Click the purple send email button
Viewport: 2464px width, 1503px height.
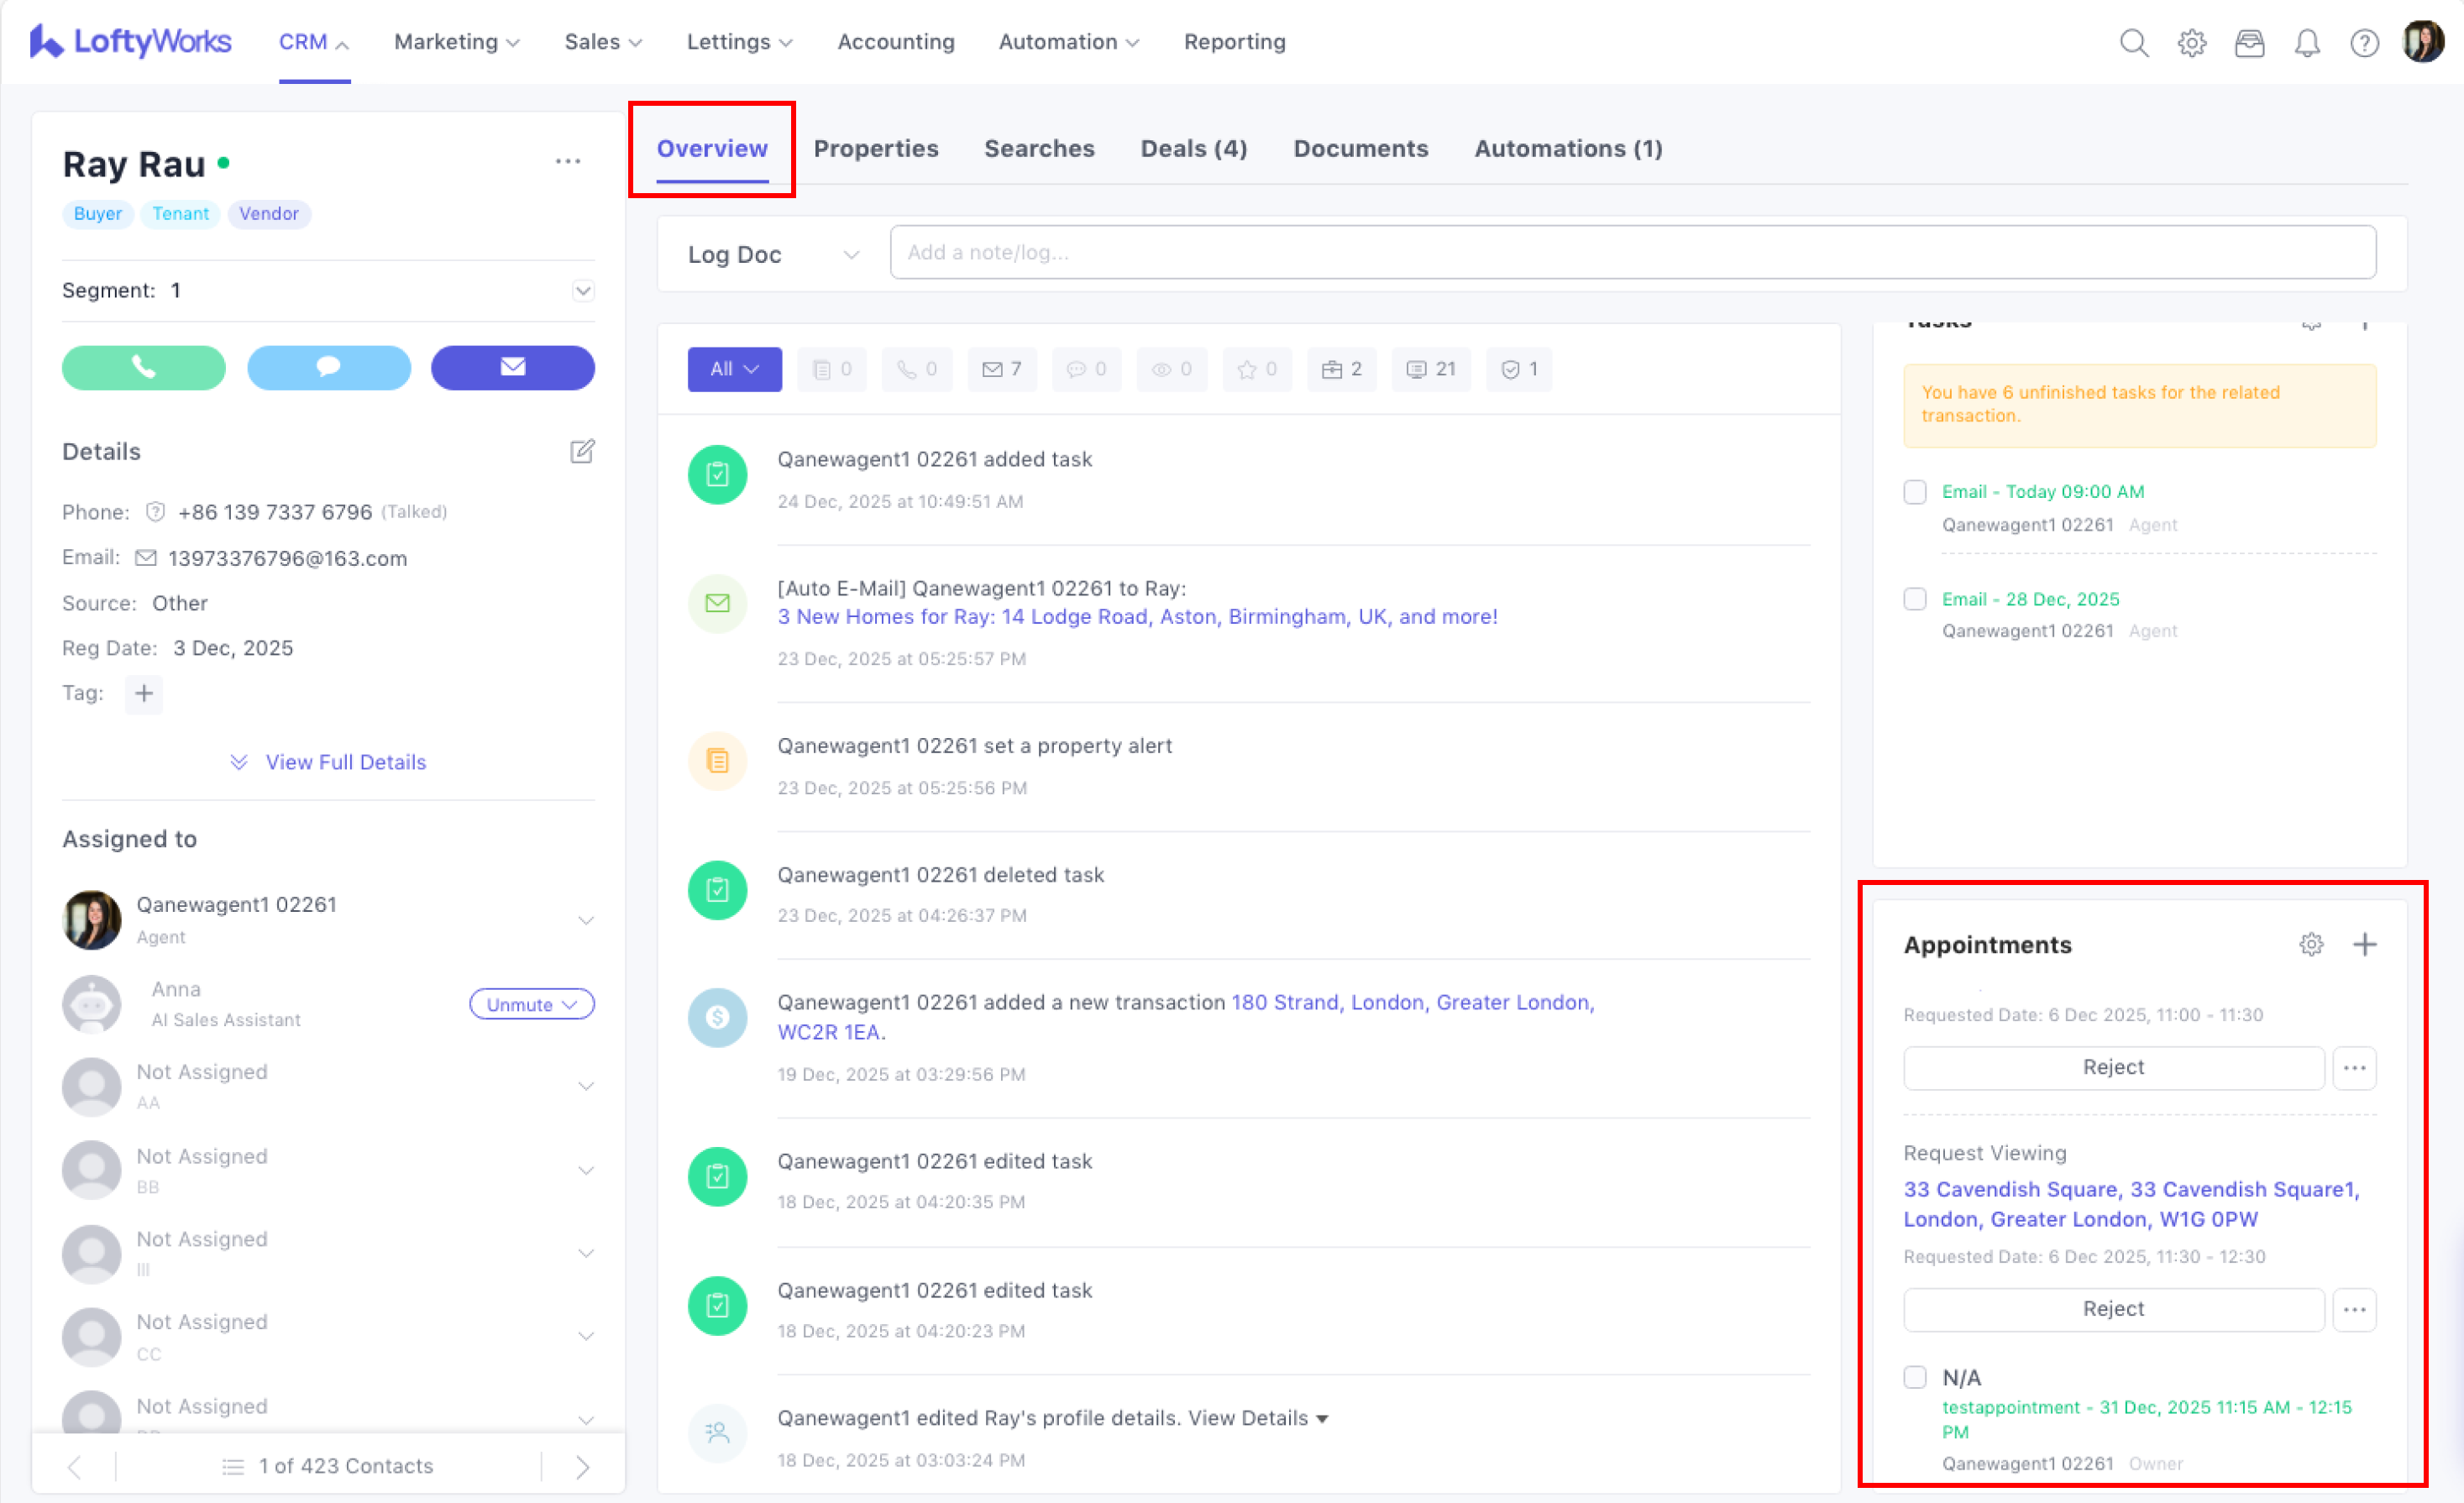pyautogui.click(x=512, y=367)
